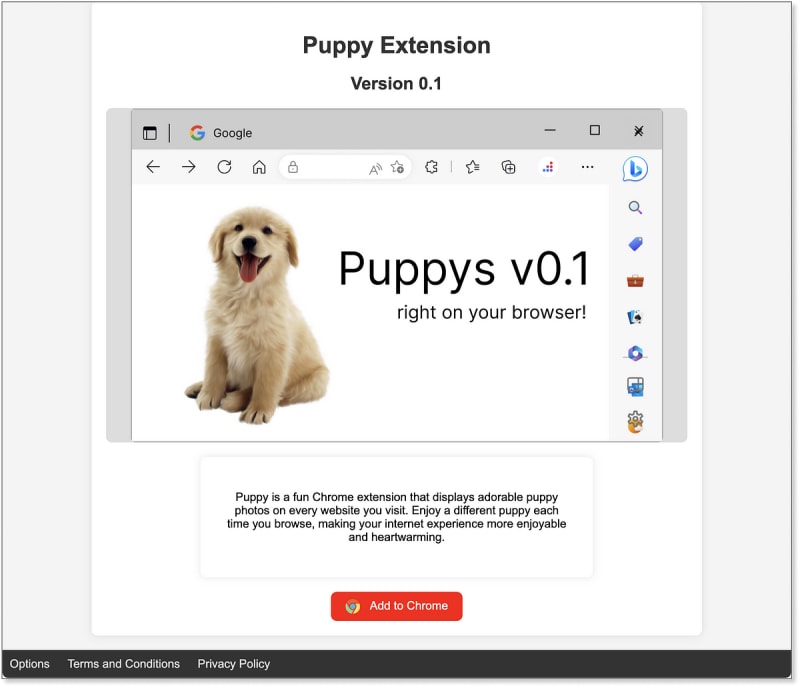Click the browser forward arrow icon
The width and height of the screenshot is (800, 687).
click(188, 167)
